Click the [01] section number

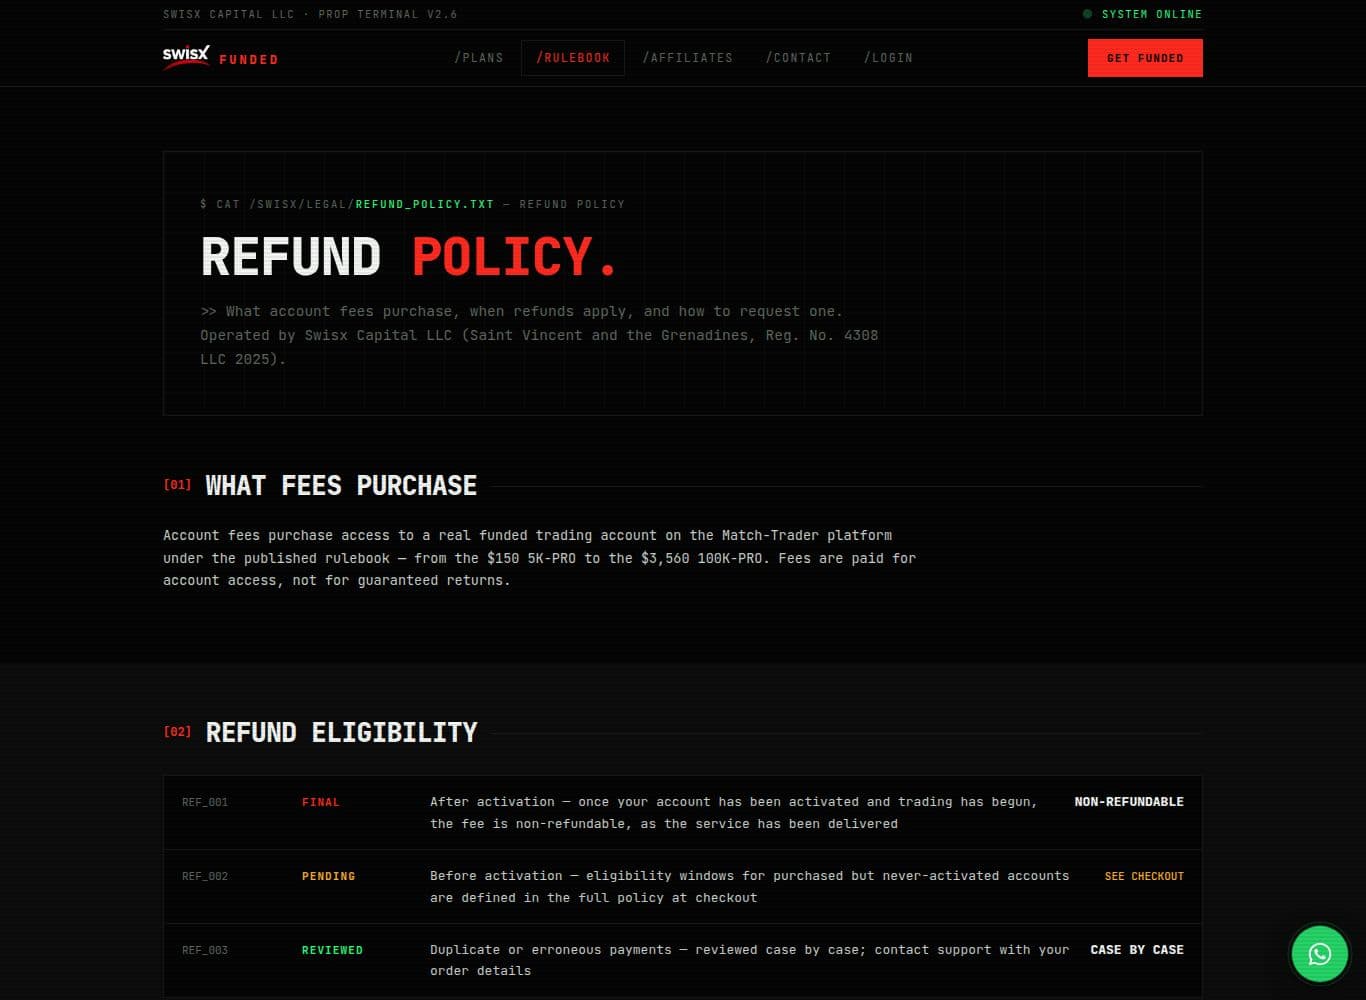click(x=177, y=485)
